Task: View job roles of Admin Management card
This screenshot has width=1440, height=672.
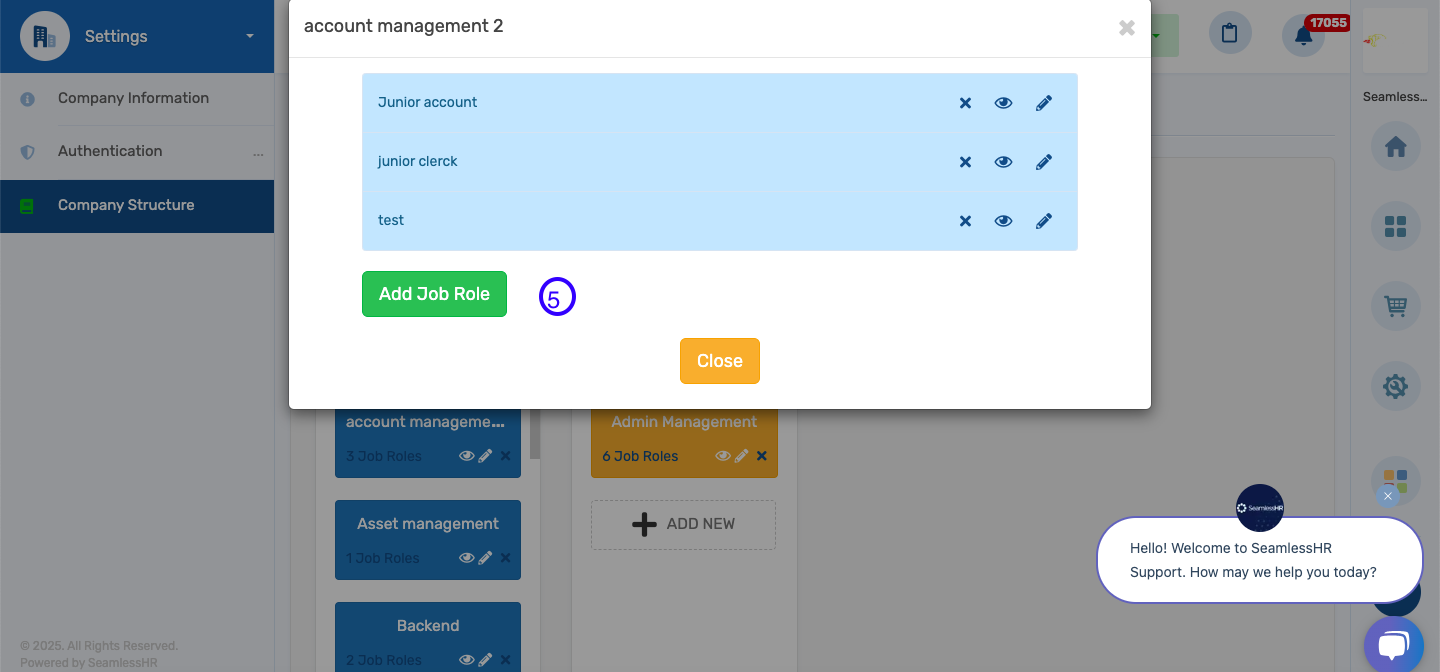Action: click(x=723, y=456)
